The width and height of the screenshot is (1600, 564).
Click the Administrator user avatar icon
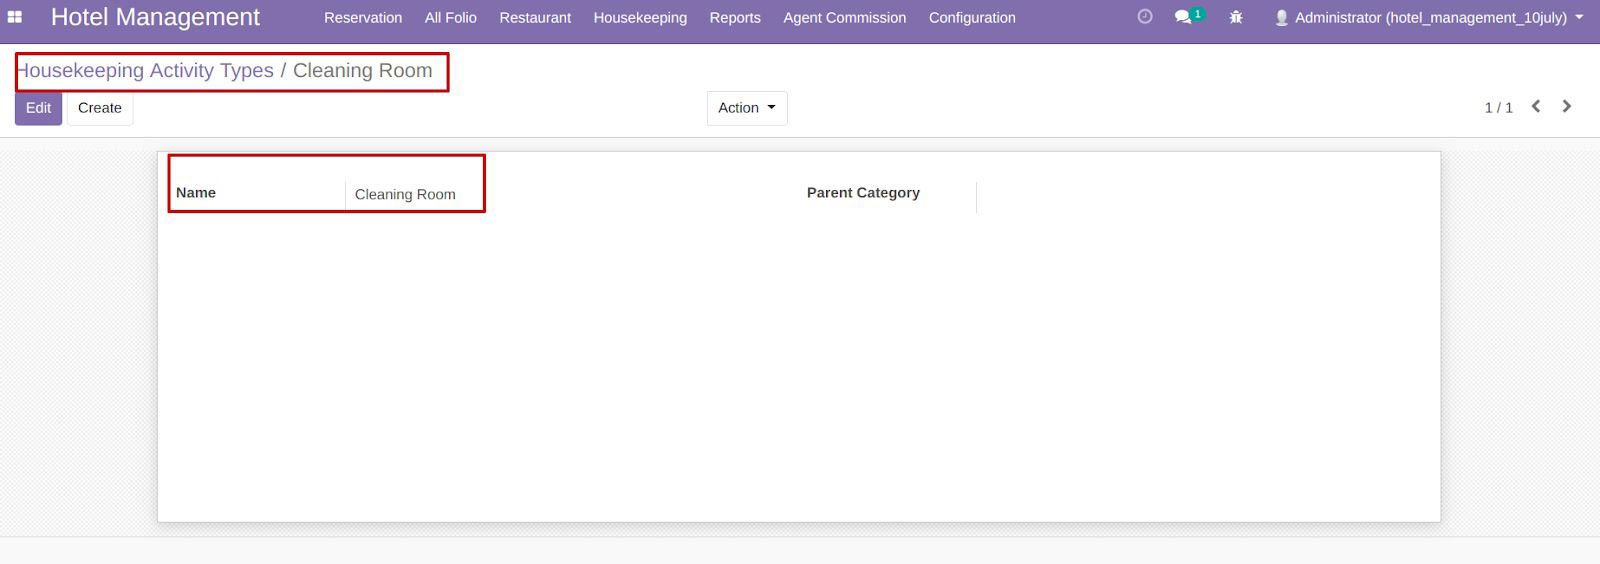point(1281,18)
